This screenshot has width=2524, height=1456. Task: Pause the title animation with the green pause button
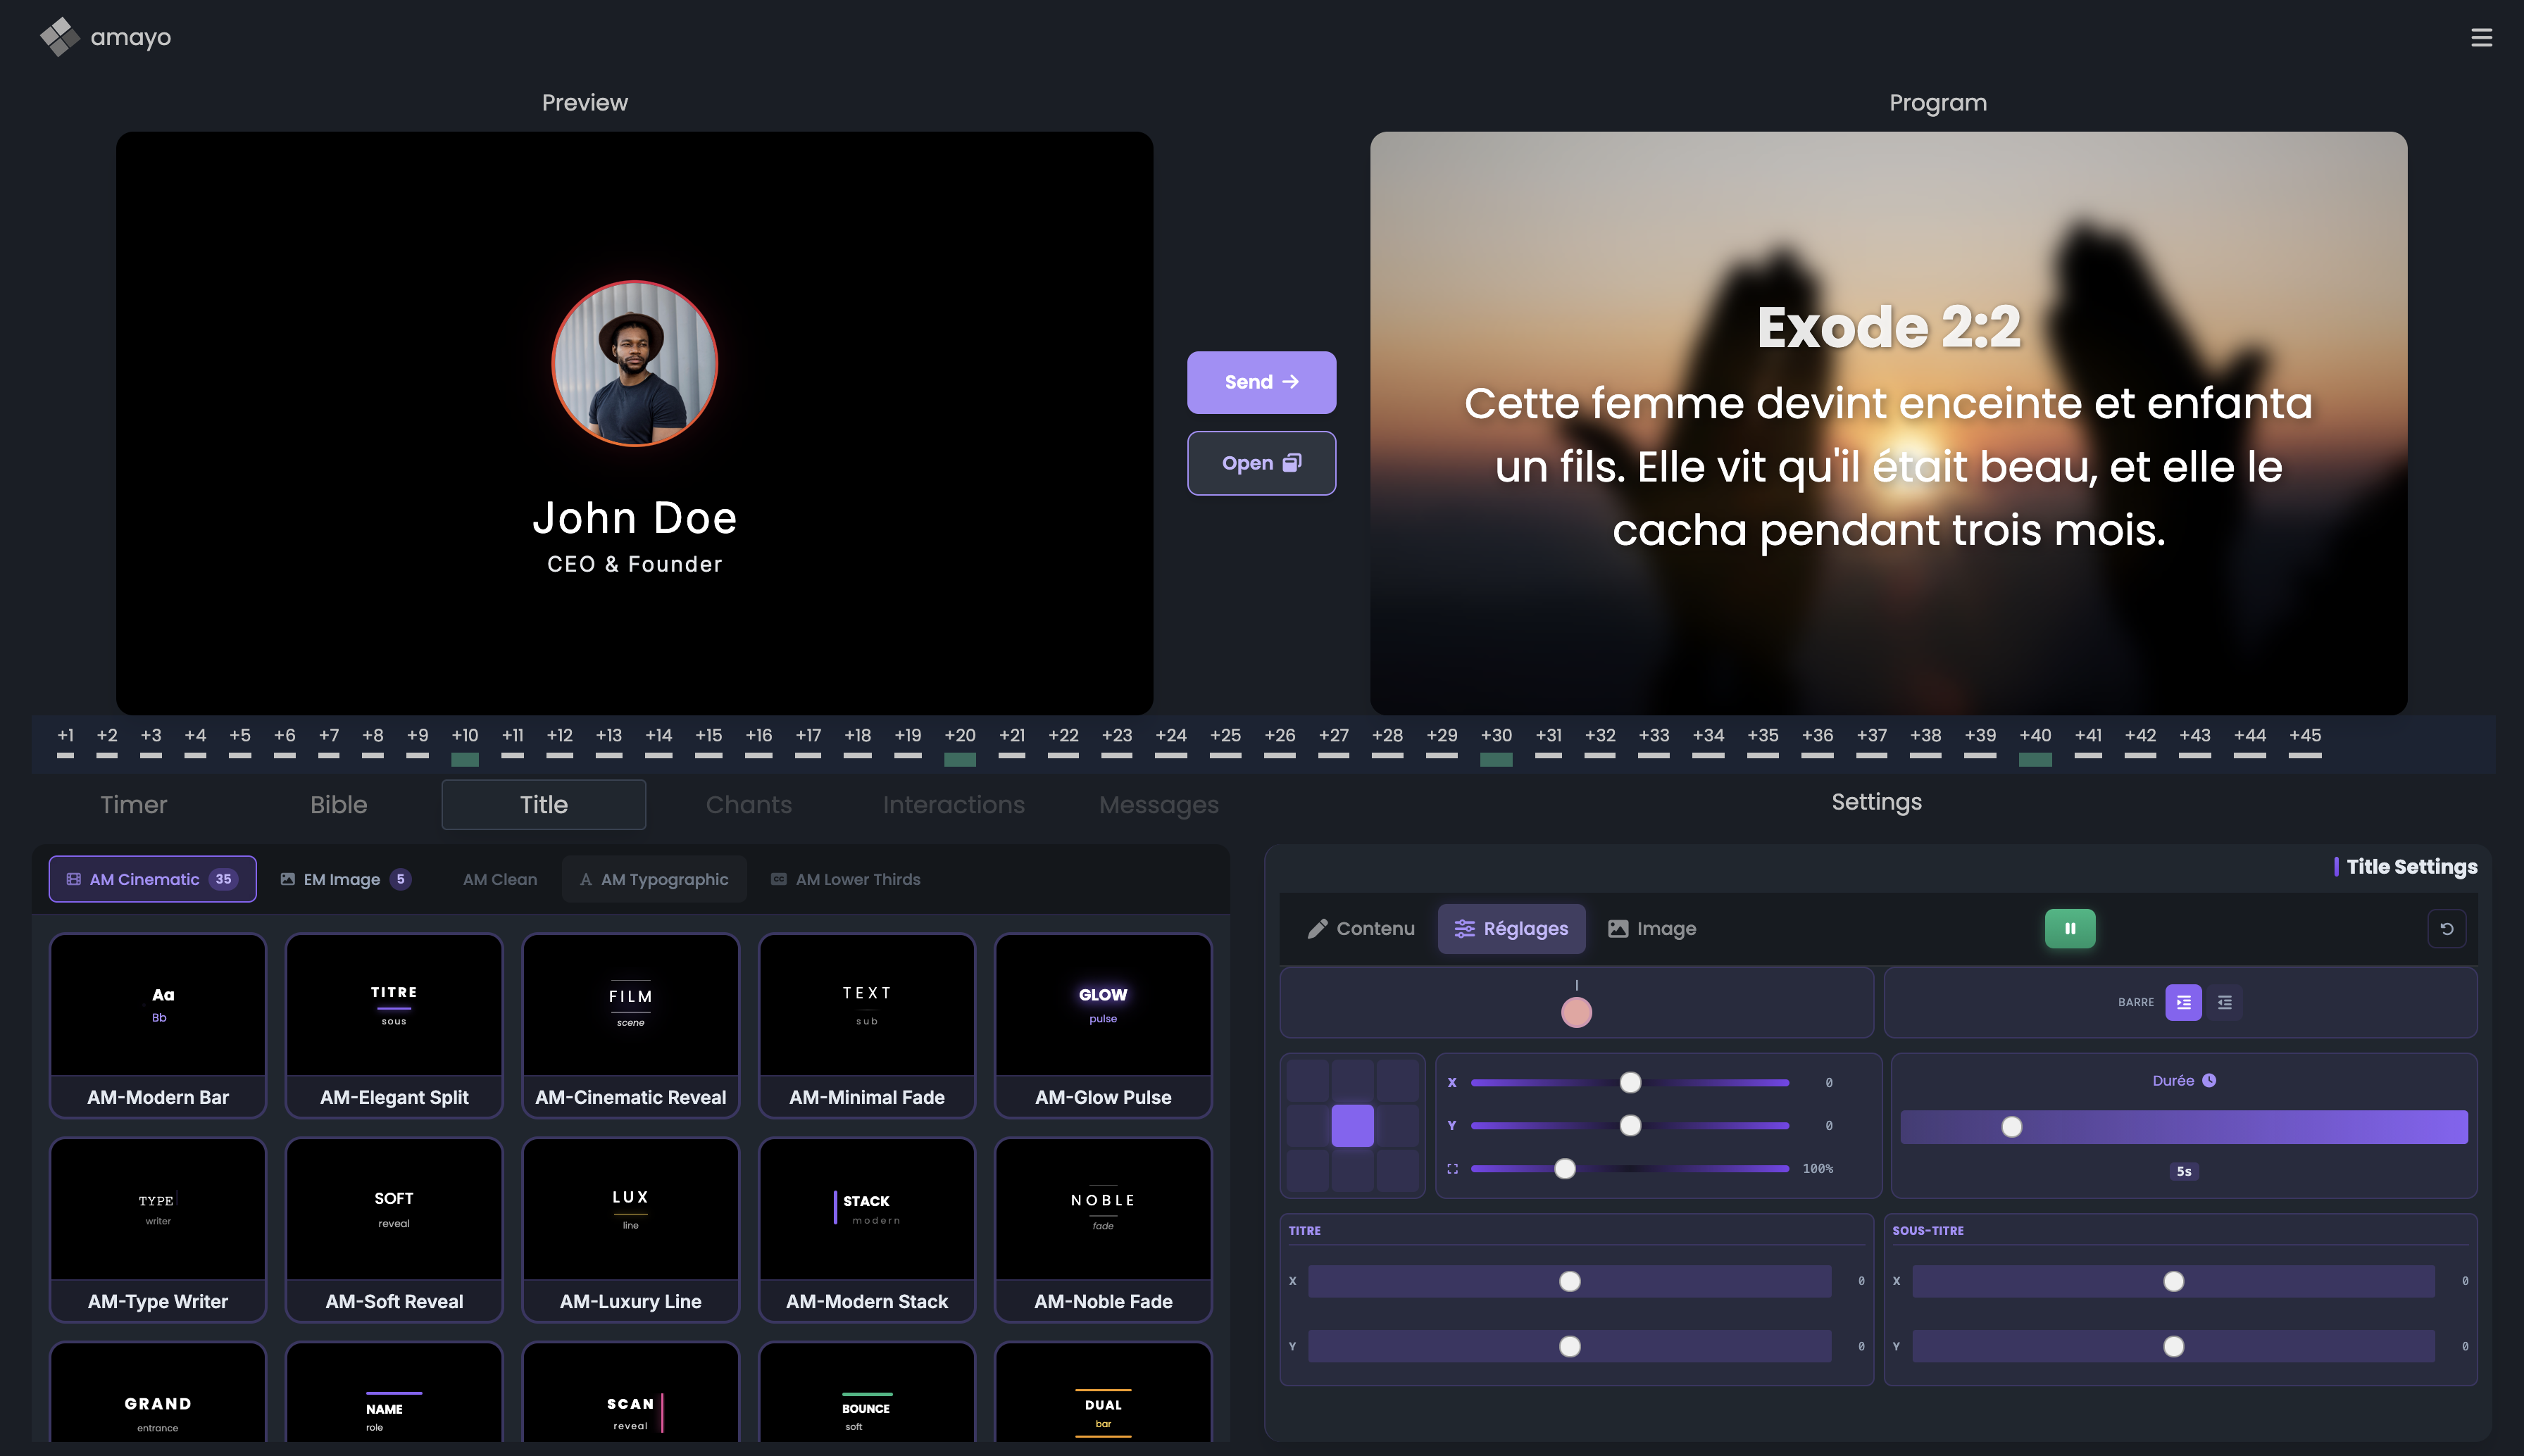point(2070,928)
